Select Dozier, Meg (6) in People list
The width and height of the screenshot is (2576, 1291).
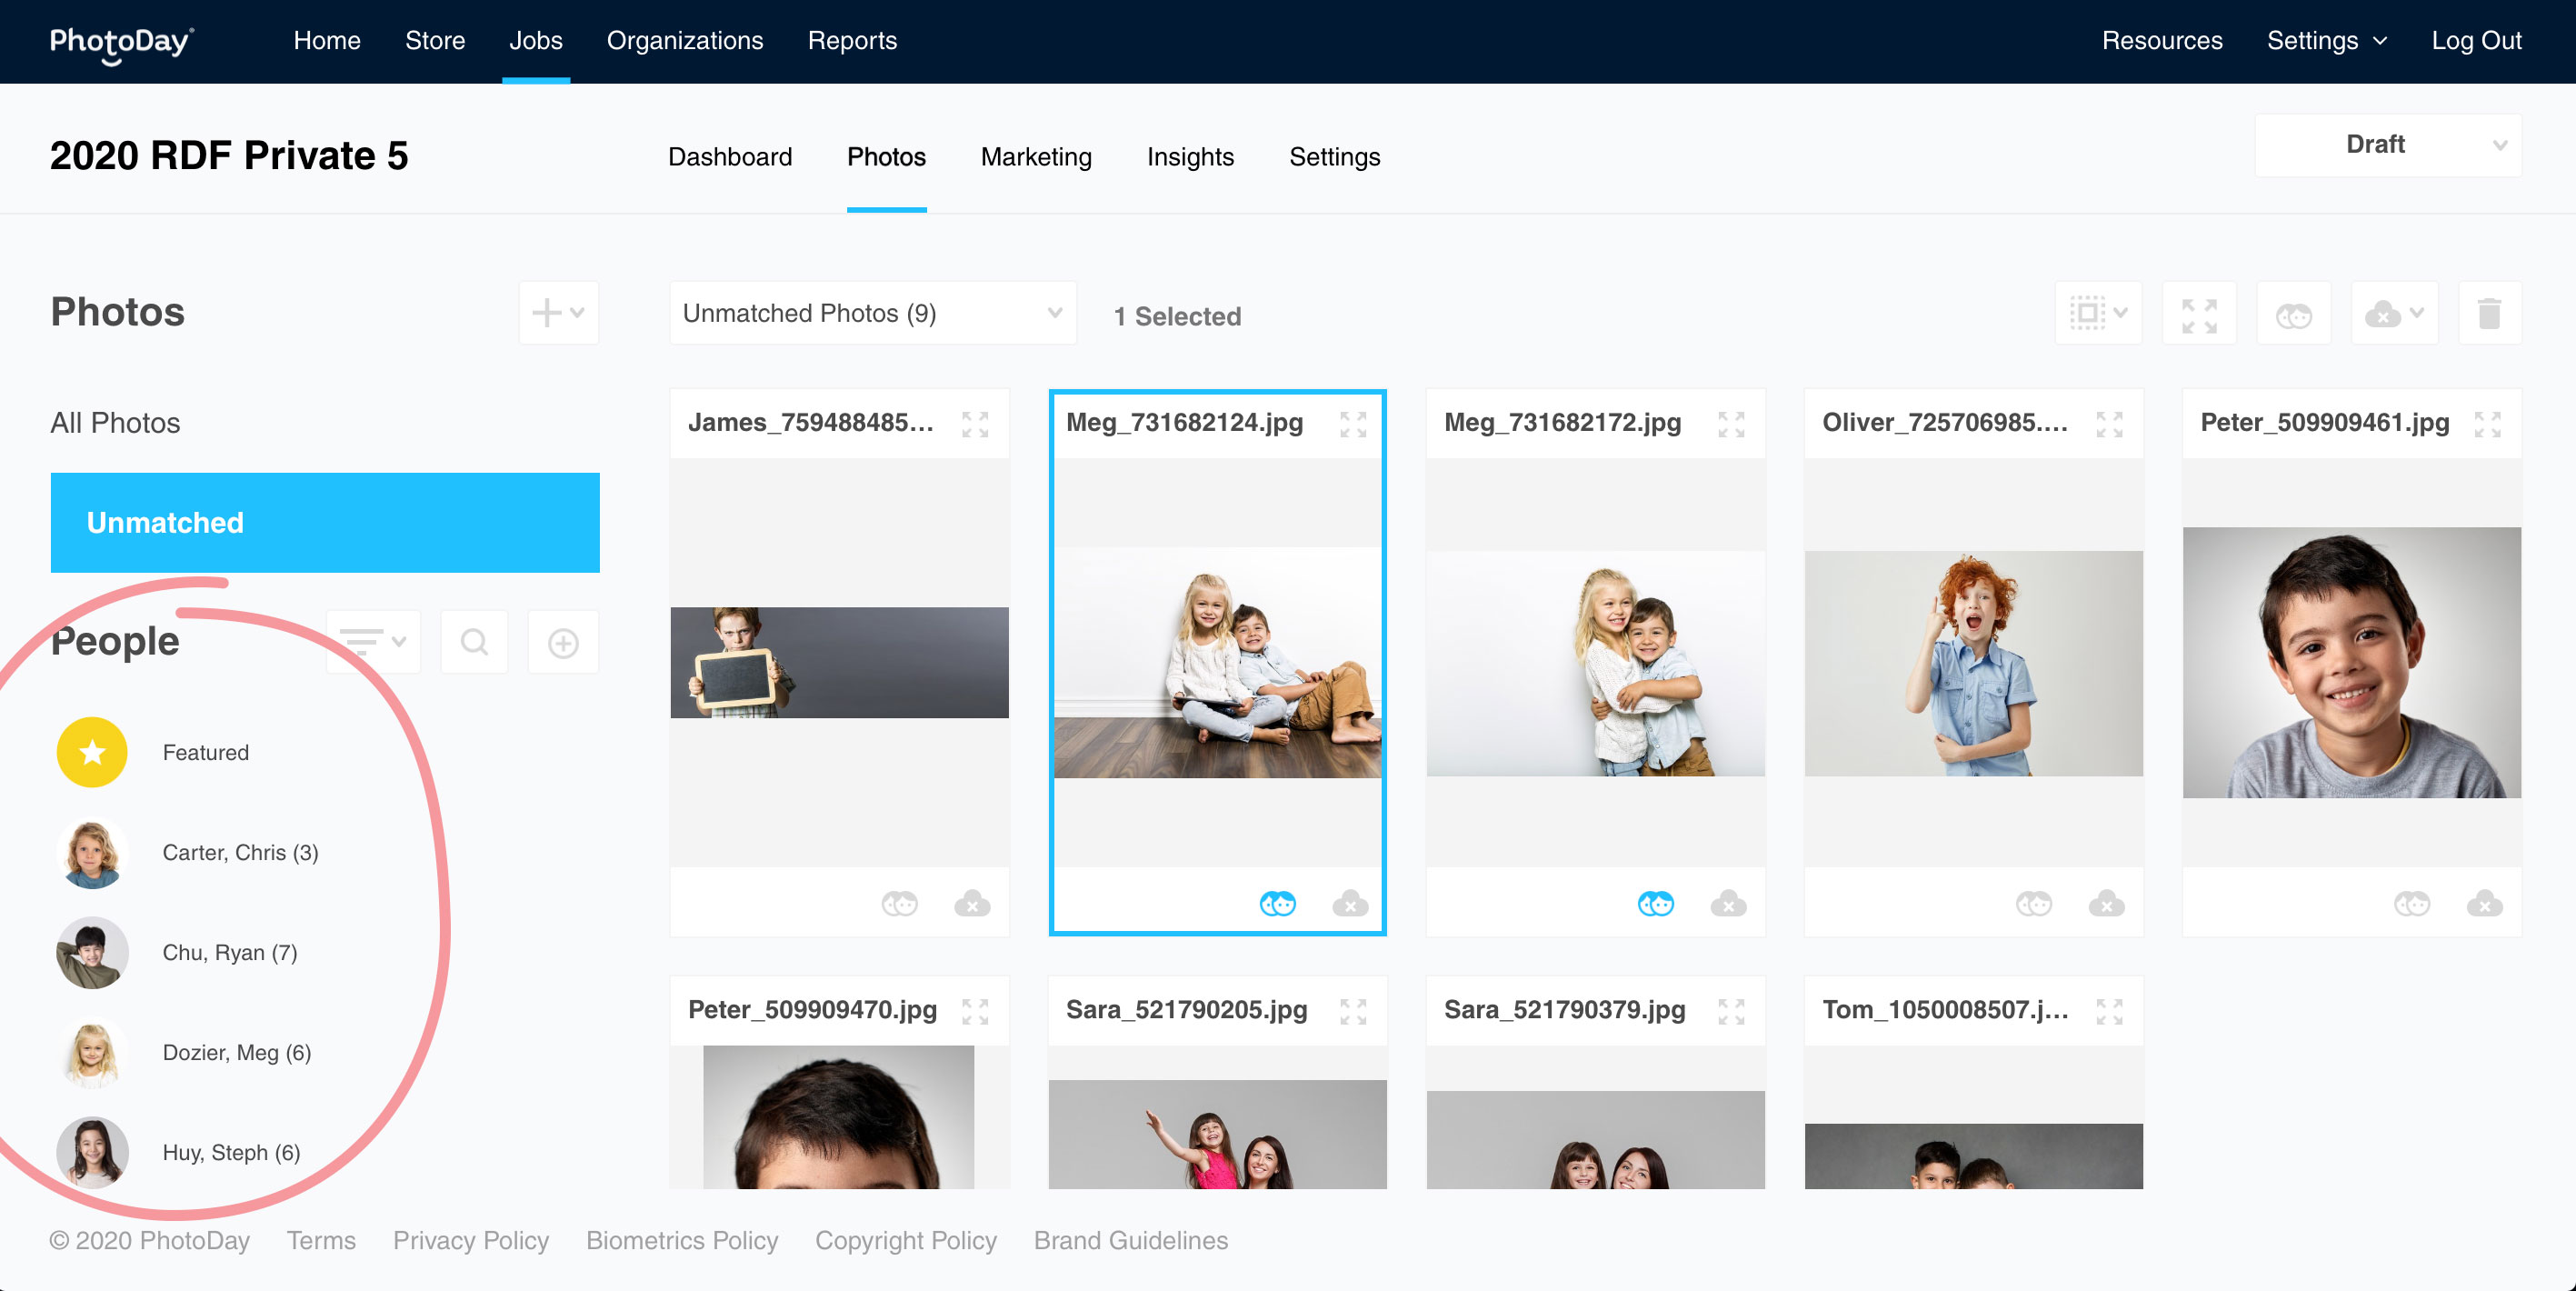pyautogui.click(x=236, y=1052)
